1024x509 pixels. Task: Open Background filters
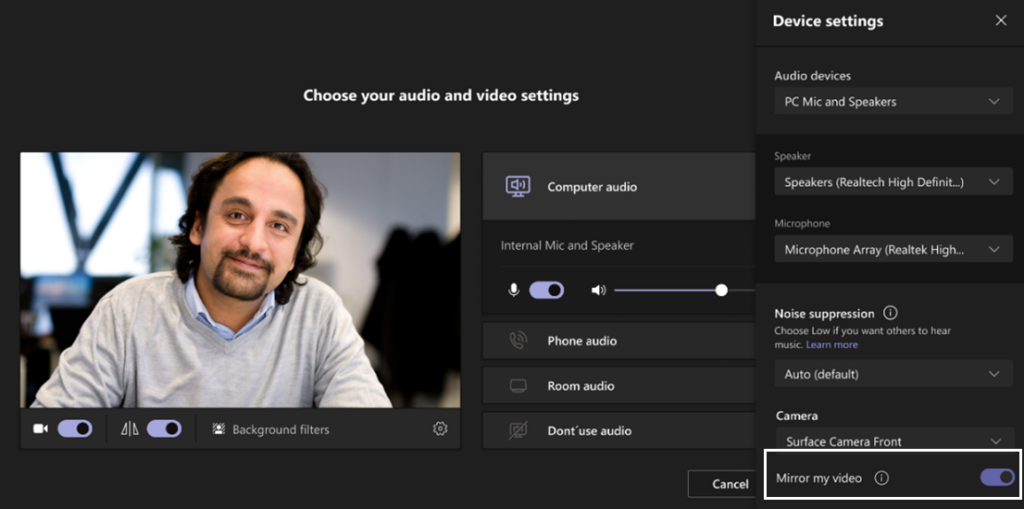coord(271,430)
